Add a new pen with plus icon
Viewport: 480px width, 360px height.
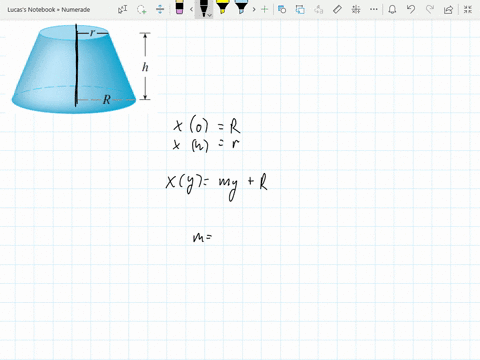click(x=264, y=9)
